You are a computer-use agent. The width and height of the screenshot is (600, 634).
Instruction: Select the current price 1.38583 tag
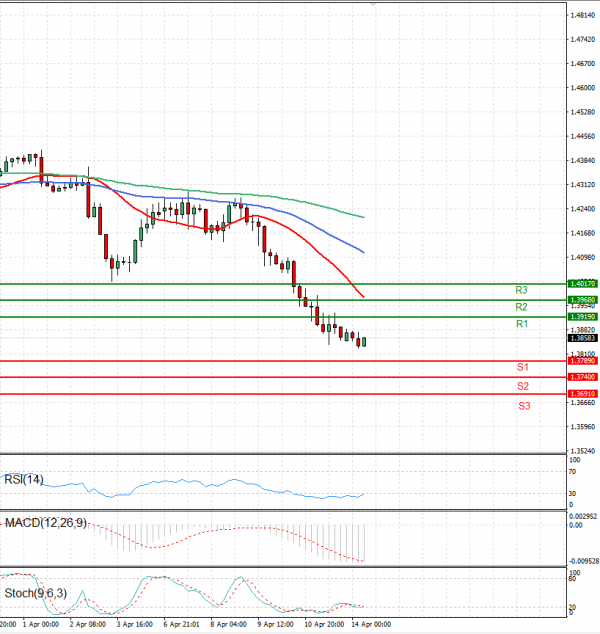[x=582, y=338]
